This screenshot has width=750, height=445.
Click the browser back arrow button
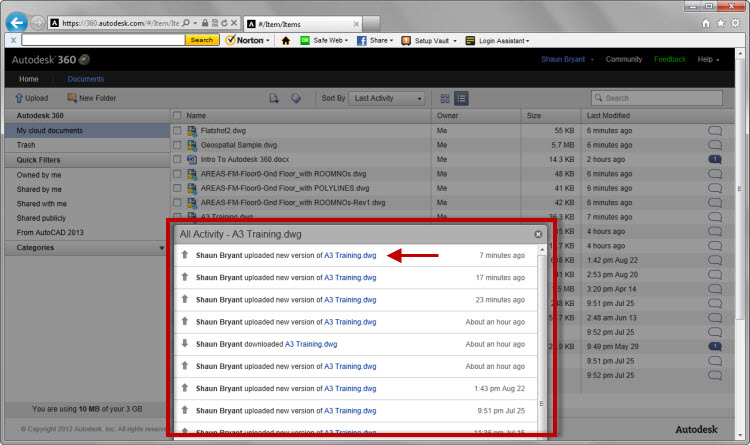coord(17,22)
